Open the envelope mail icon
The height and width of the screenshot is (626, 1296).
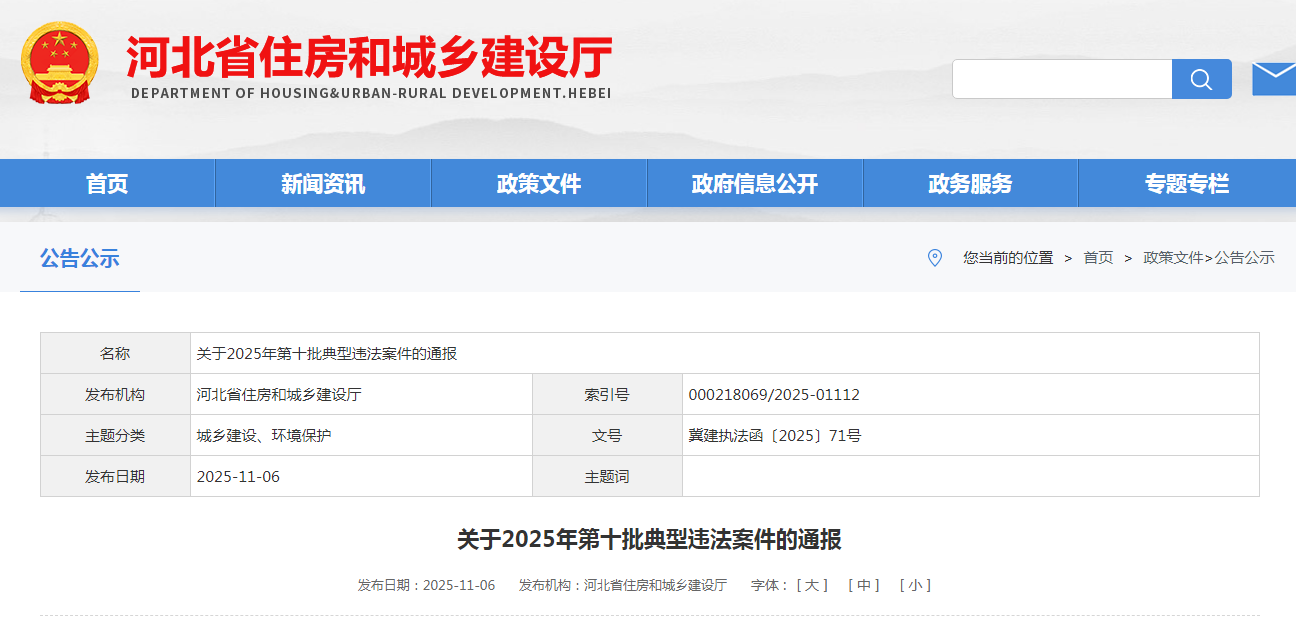[1274, 78]
